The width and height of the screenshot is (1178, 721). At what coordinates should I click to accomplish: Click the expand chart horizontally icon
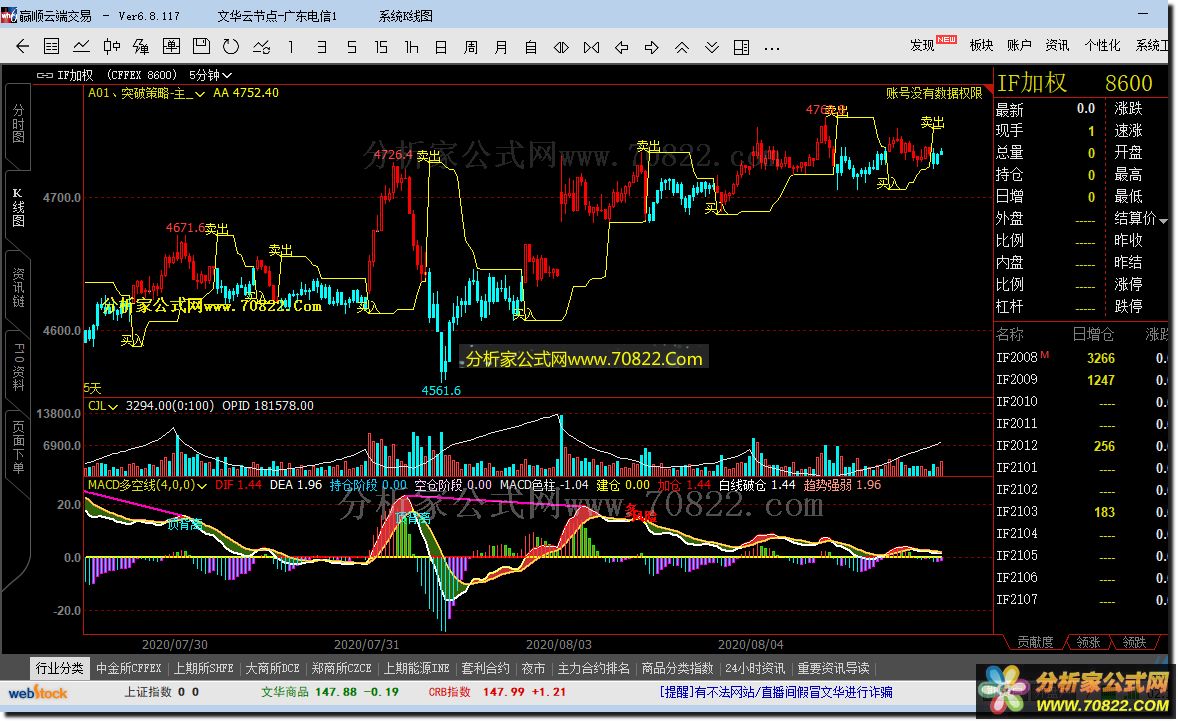tap(561, 47)
